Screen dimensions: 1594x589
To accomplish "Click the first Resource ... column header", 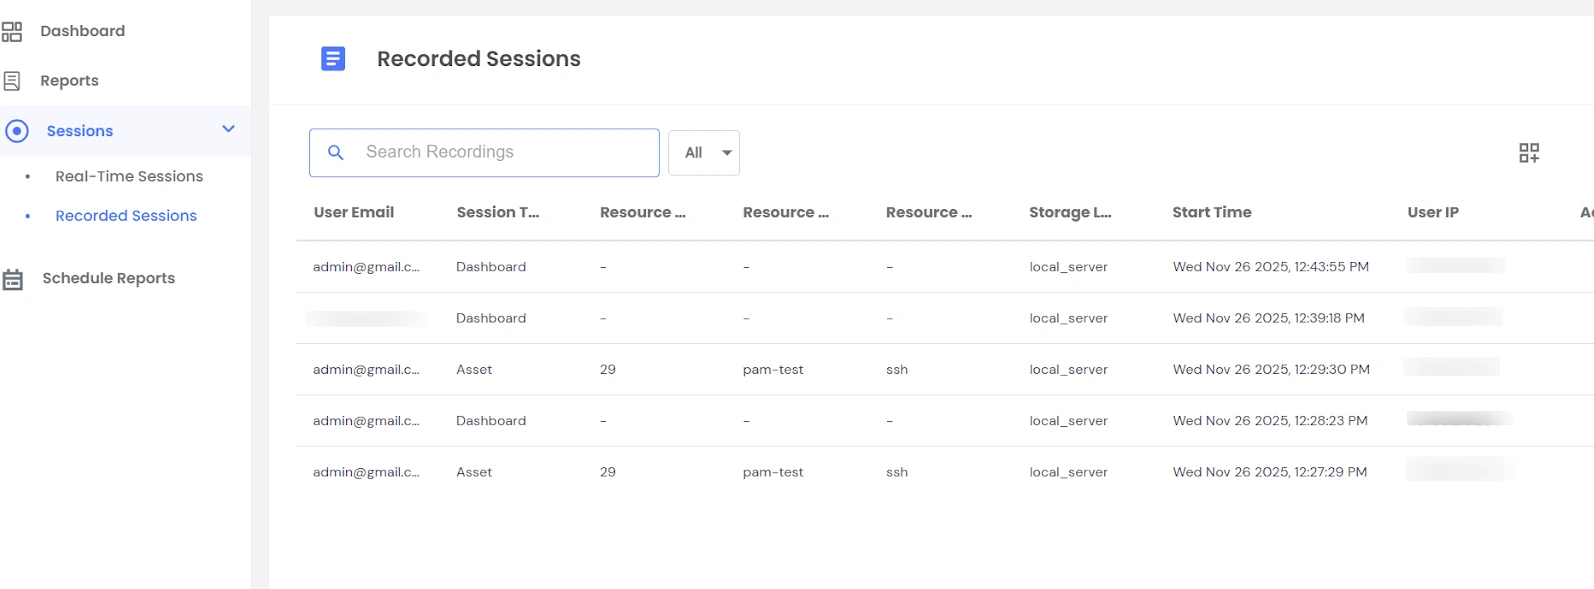I will [642, 212].
